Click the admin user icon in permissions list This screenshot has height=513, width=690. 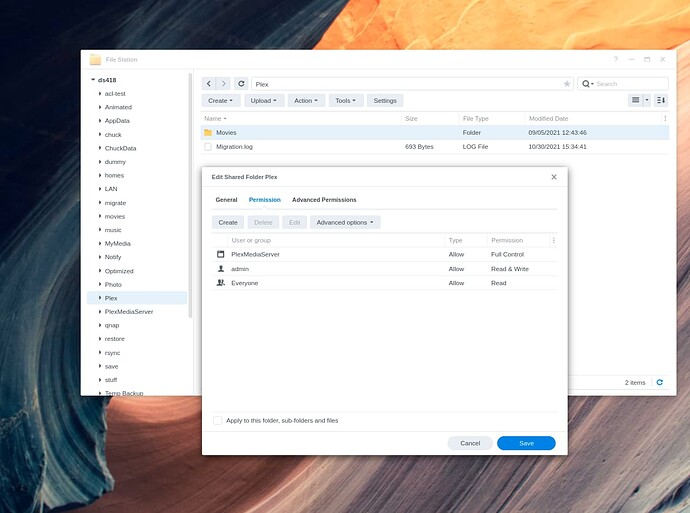click(221, 269)
